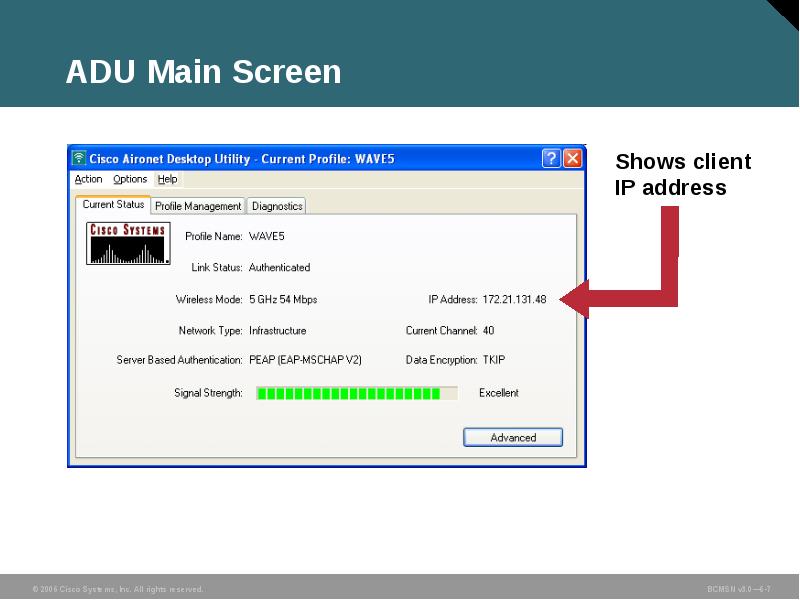Click the Excellent signal strength label

497,393
